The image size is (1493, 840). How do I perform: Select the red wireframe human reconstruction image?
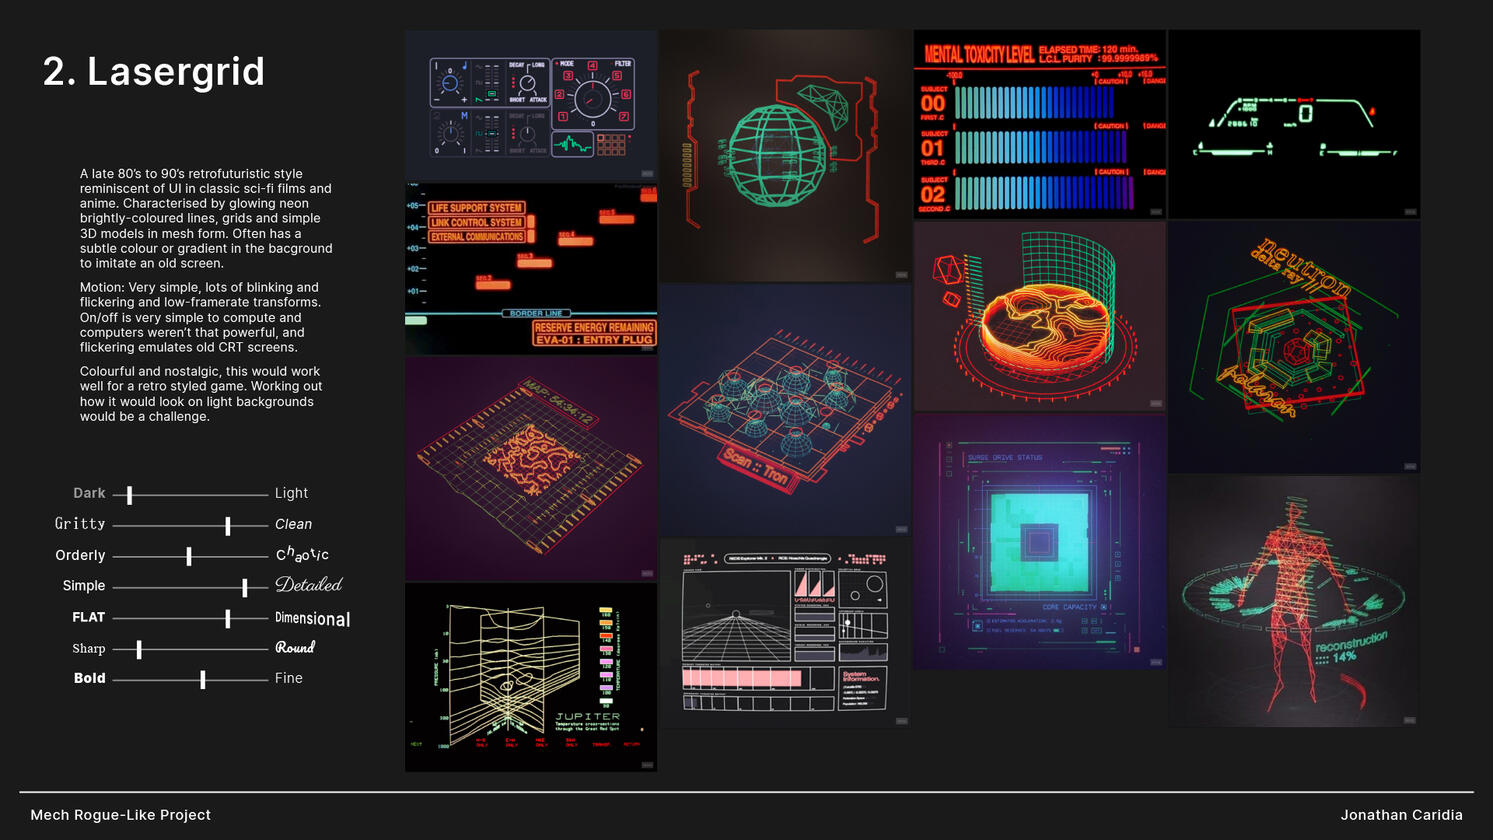coord(1293,600)
